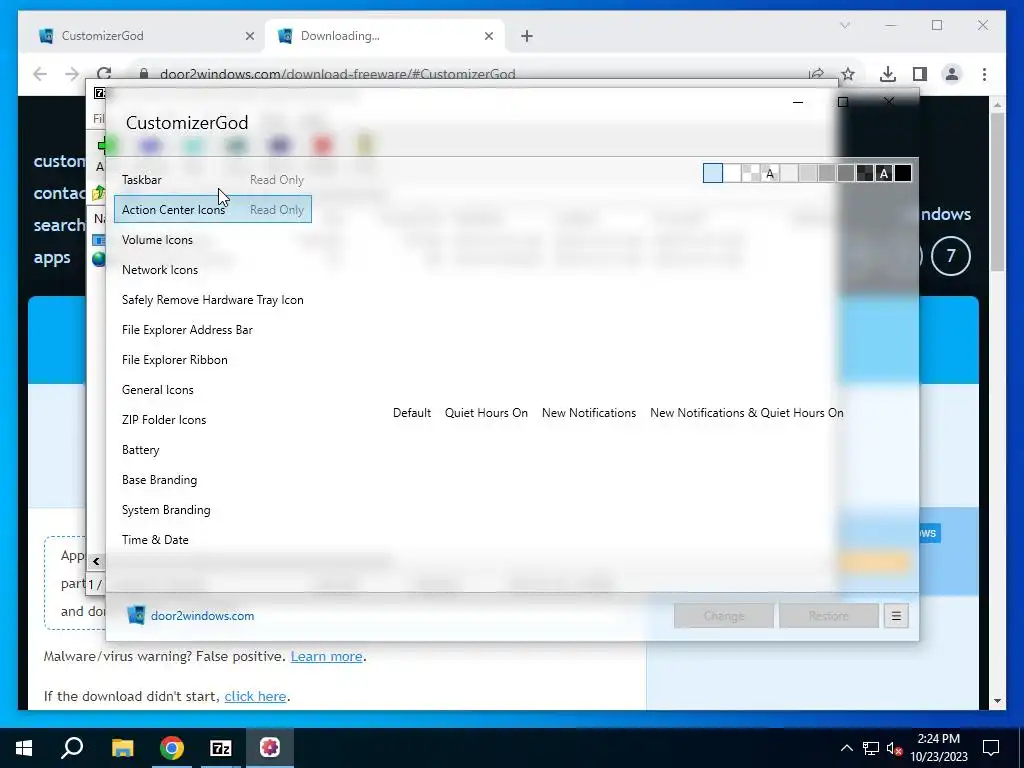
Task: Reload the page in Chrome
Action: pyautogui.click(x=104, y=74)
